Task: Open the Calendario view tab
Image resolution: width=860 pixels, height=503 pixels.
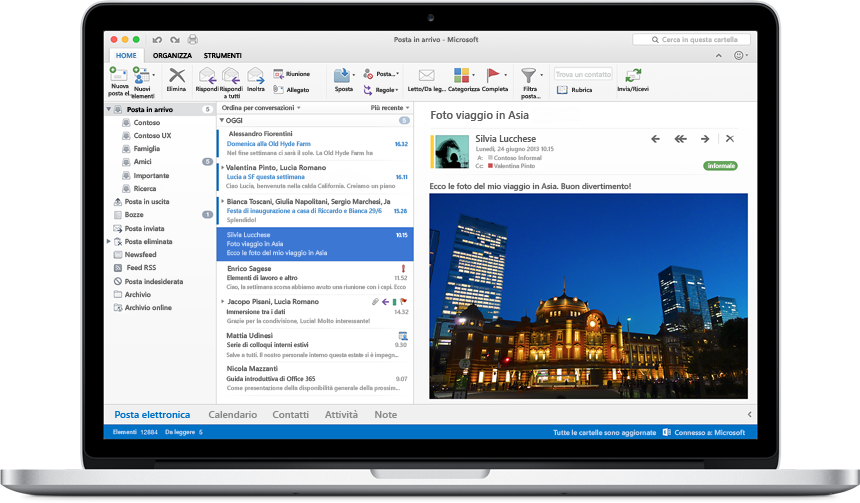Action: 231,414
